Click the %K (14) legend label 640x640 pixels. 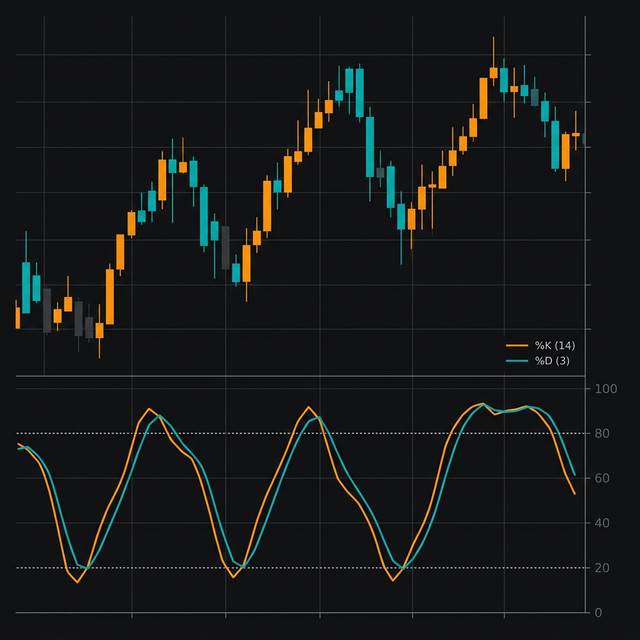tap(554, 345)
